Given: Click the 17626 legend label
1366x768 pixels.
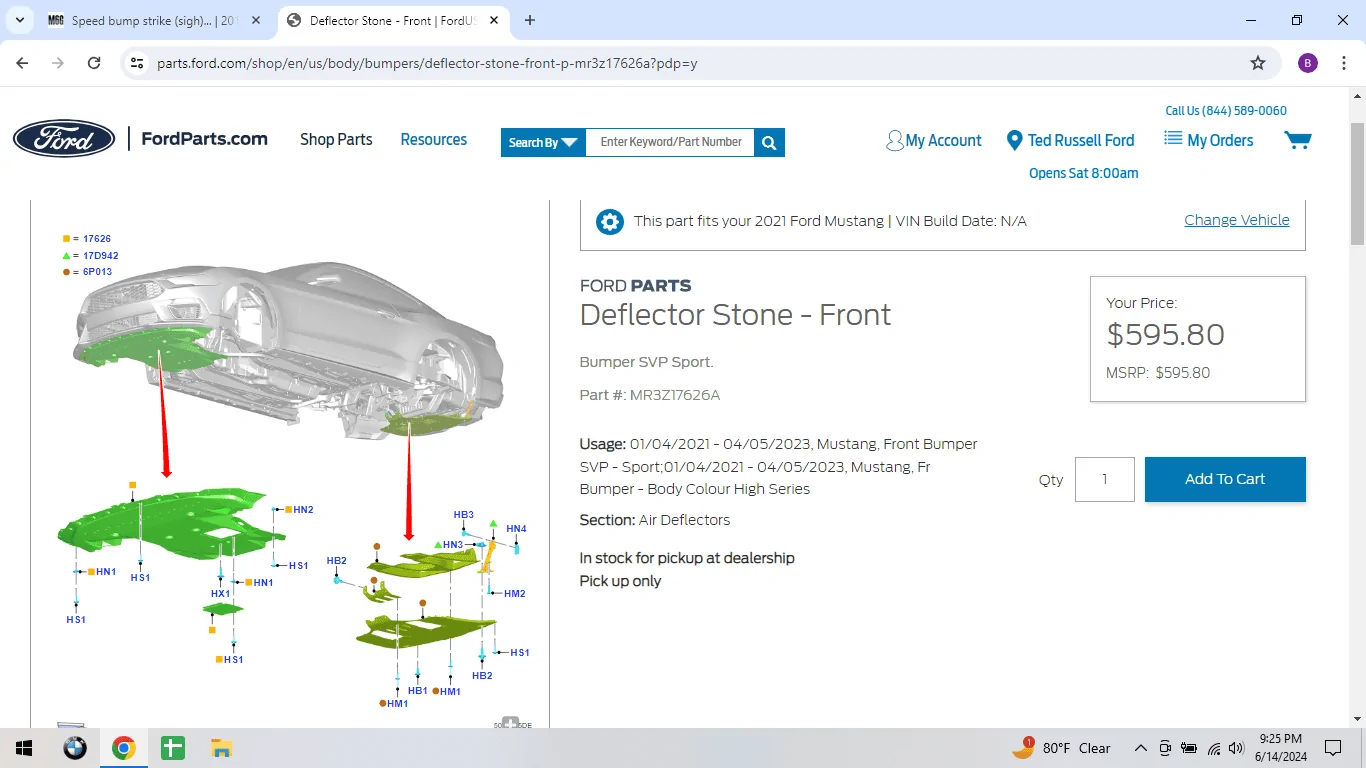Looking at the screenshot, I should pos(97,239).
